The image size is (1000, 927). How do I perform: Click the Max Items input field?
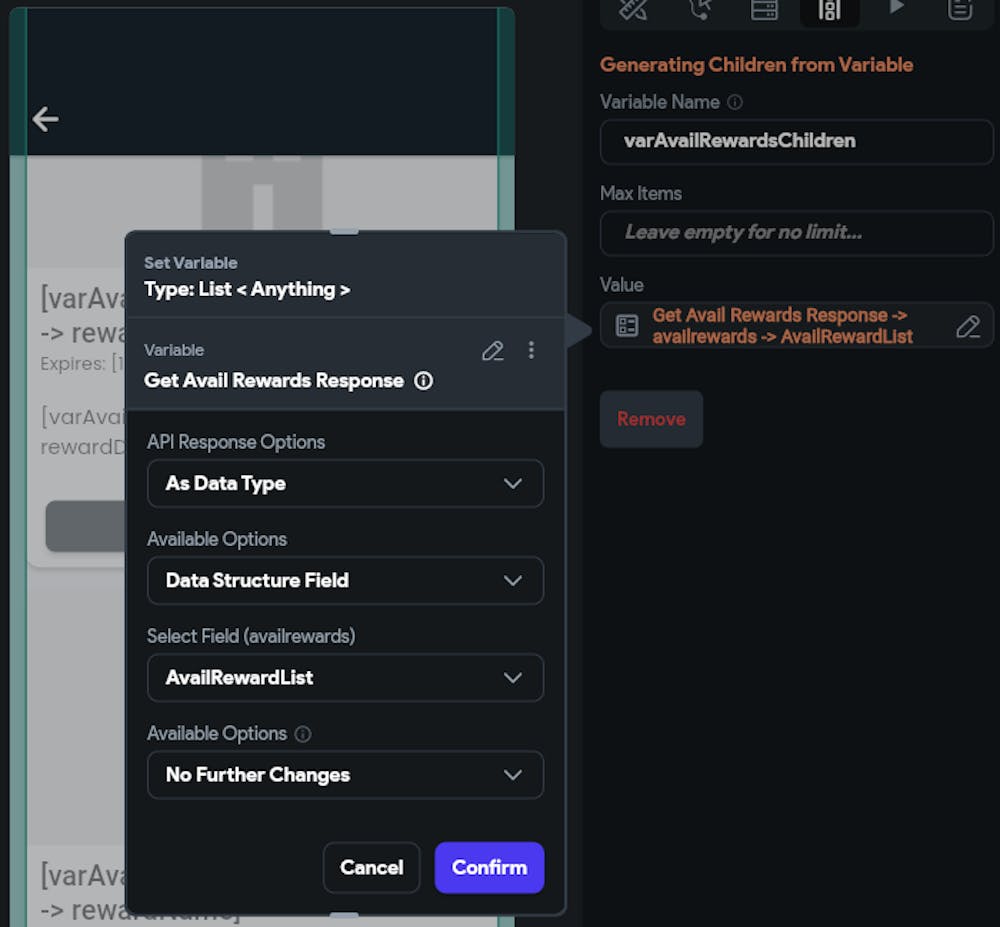796,232
